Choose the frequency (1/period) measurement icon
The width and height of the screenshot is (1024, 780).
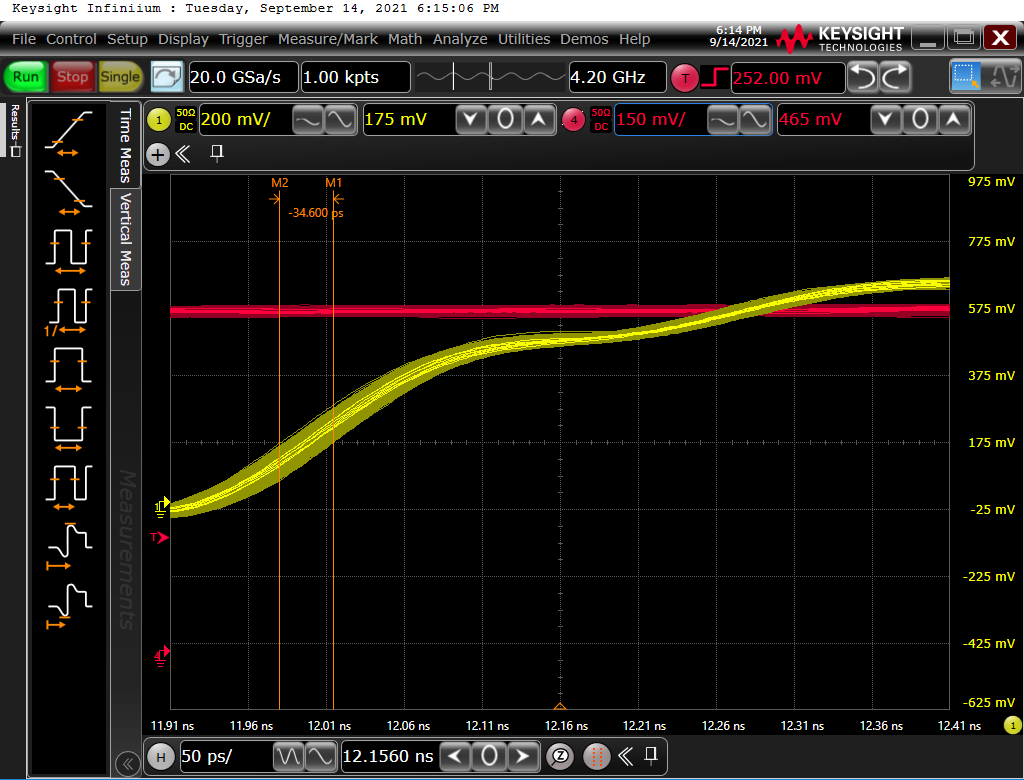tap(68, 308)
